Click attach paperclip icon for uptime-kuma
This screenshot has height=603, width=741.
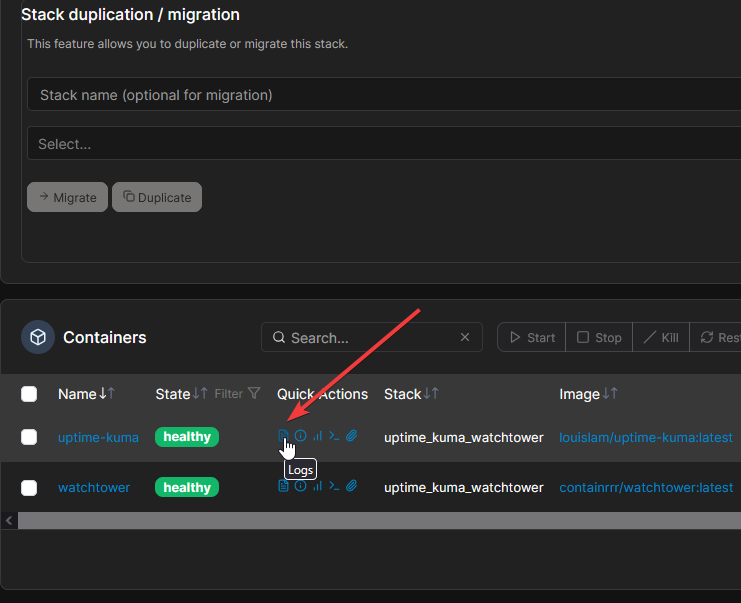pos(352,436)
